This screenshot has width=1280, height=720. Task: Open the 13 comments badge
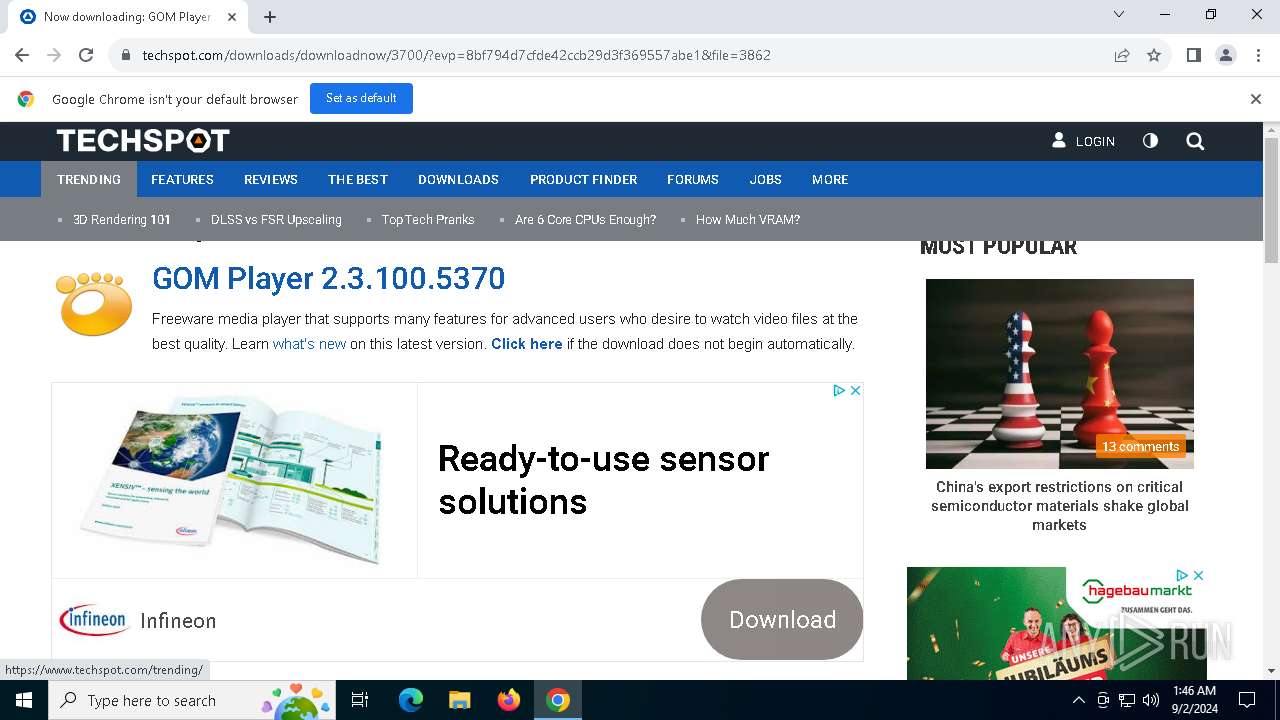pos(1140,447)
